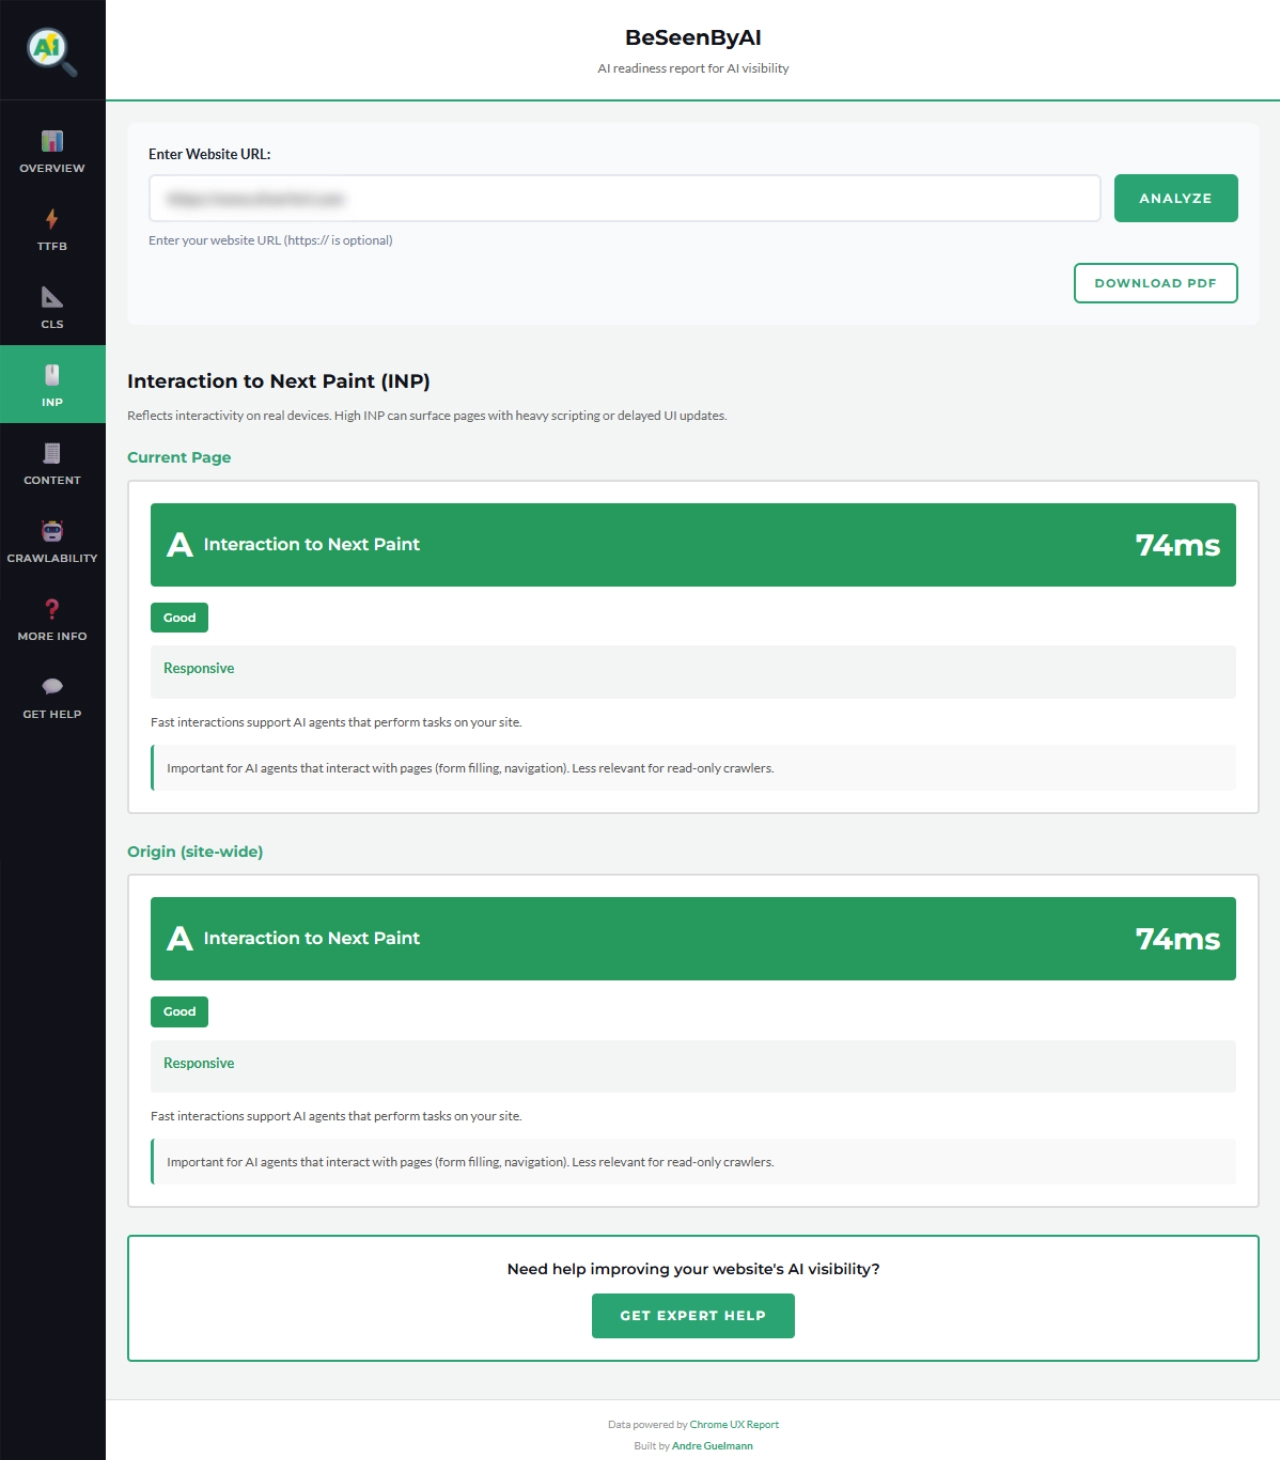1280x1460 pixels.
Task: Visit Andre Guelmann's link in footer
Action: [x=710, y=1445]
